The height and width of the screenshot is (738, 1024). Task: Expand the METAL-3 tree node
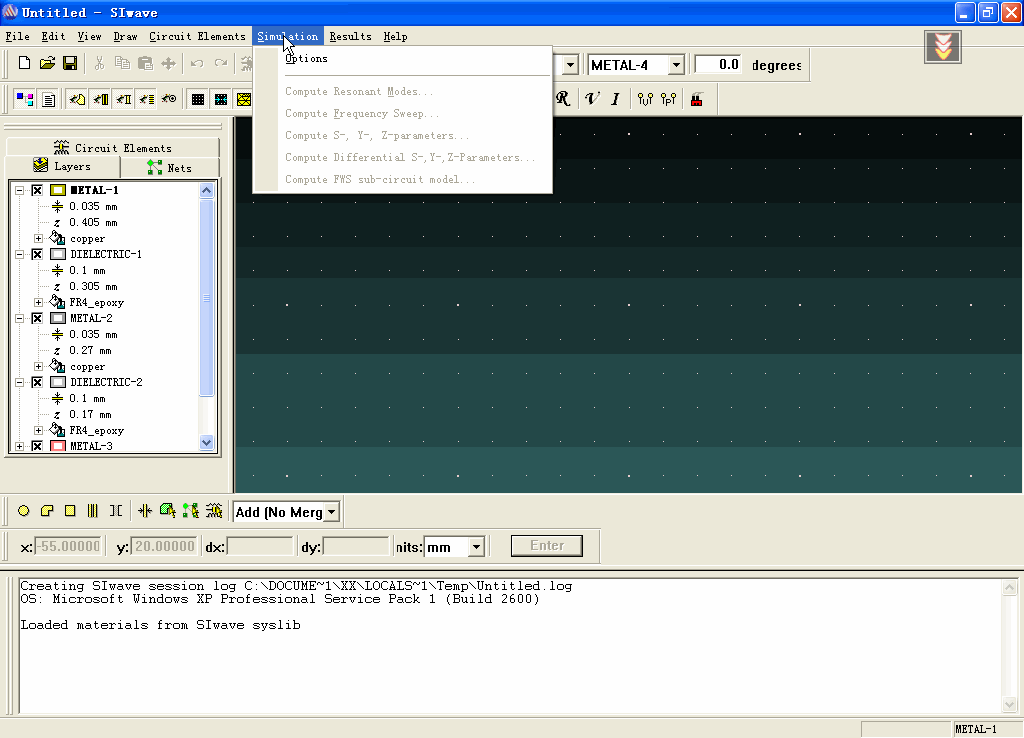tap(20, 446)
